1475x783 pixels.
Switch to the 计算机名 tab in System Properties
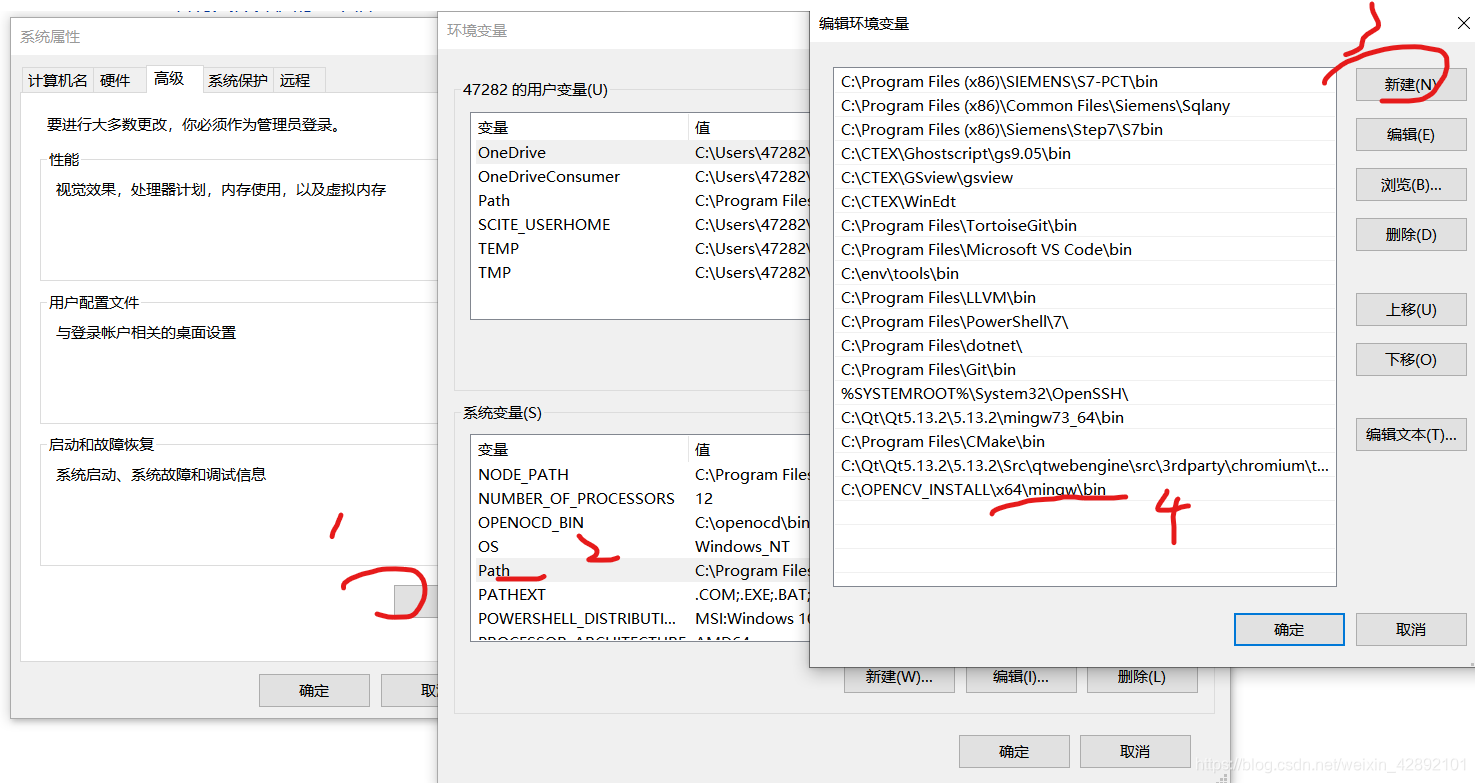58,81
